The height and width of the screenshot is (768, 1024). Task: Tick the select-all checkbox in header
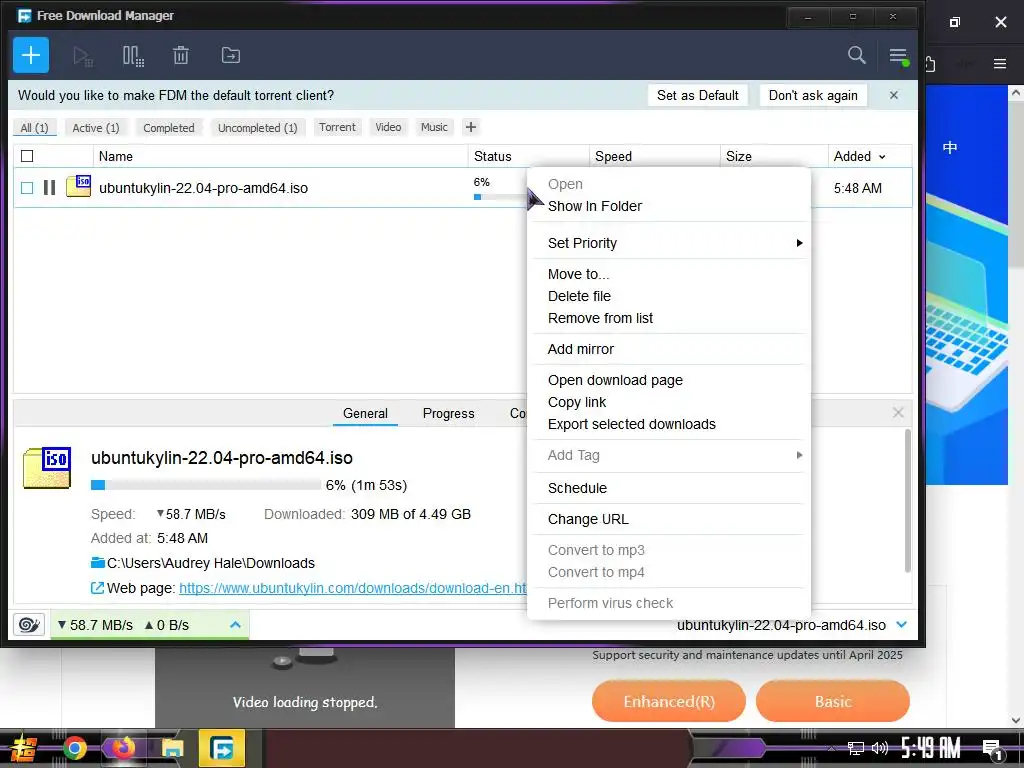27,156
